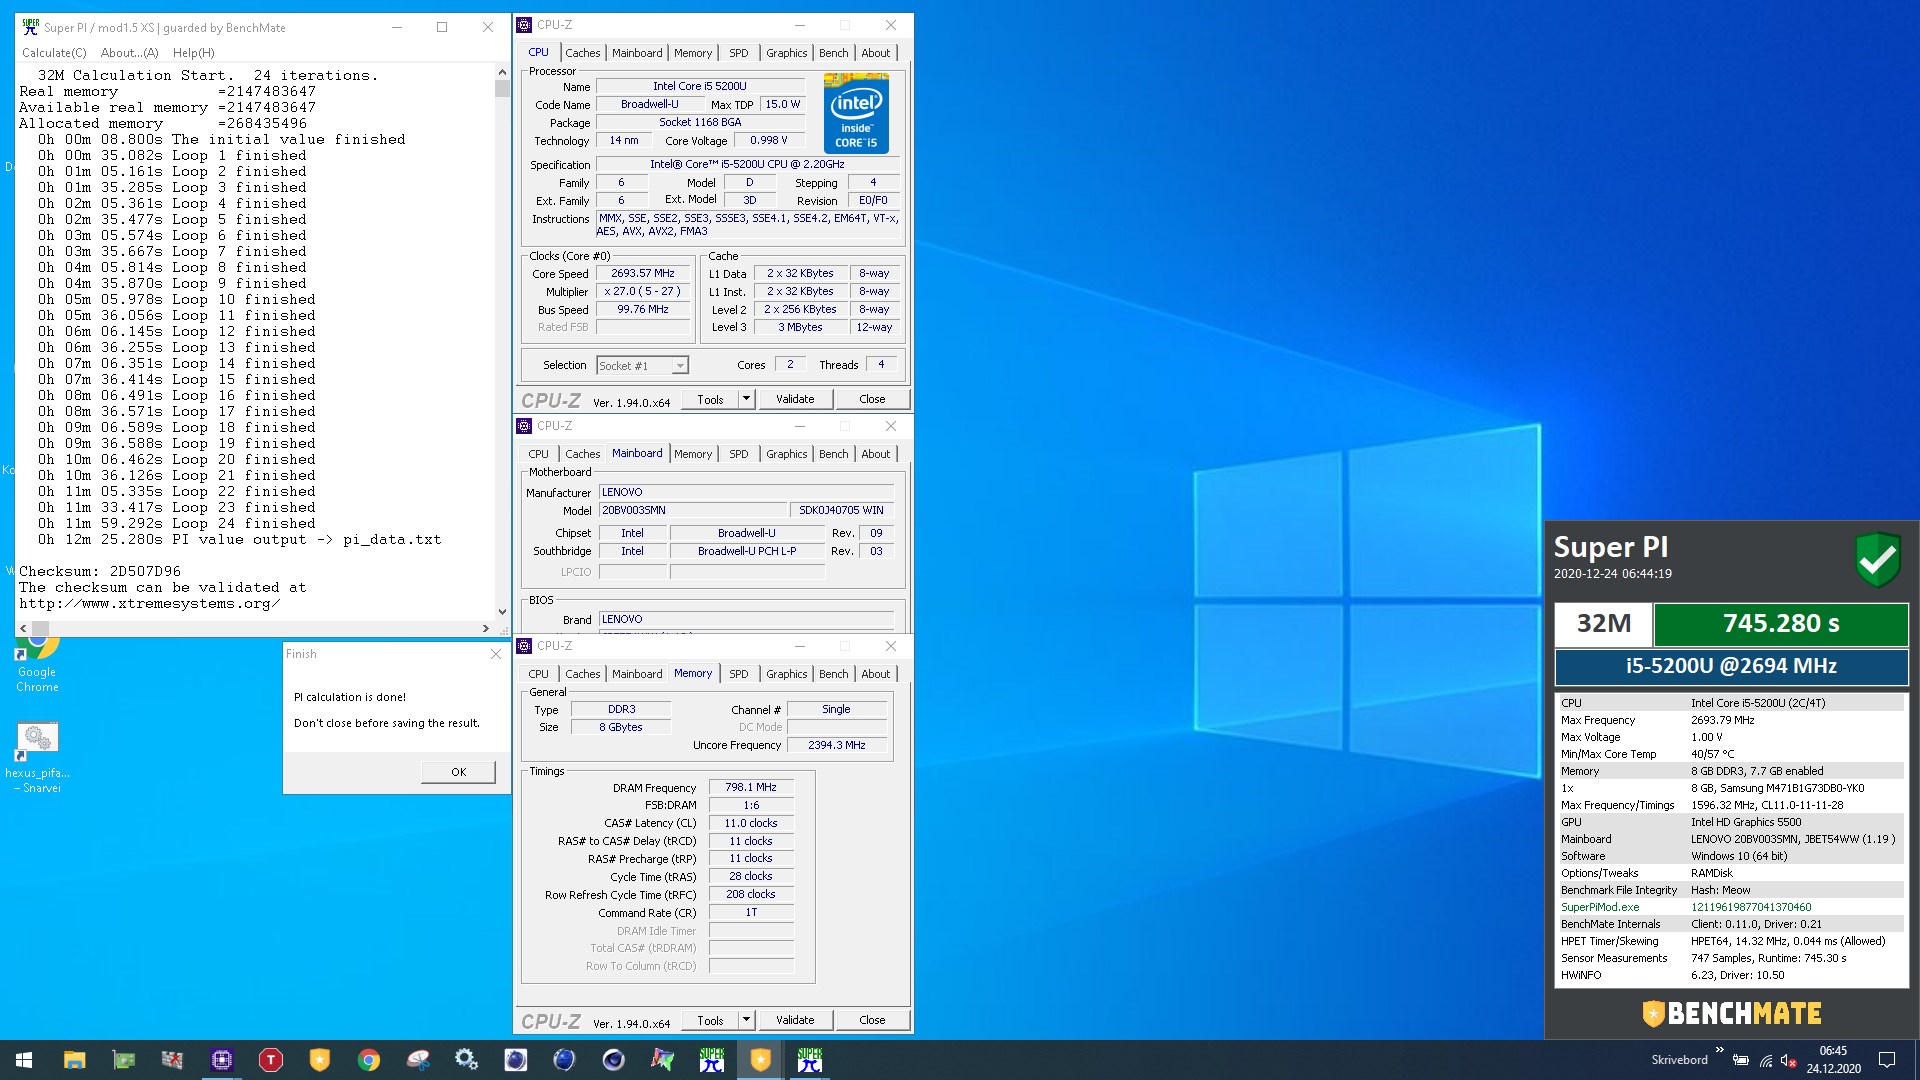1920x1080 pixels.
Task: Click the blue sphere square taskbar icon
Action: coord(515,1060)
